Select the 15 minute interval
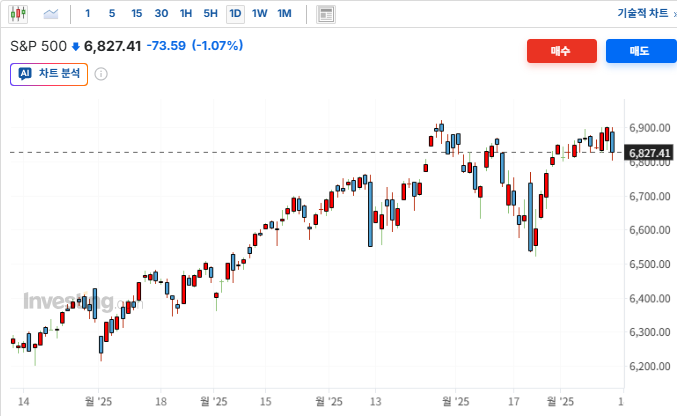Viewport: 677px width, 416px height. (x=136, y=14)
